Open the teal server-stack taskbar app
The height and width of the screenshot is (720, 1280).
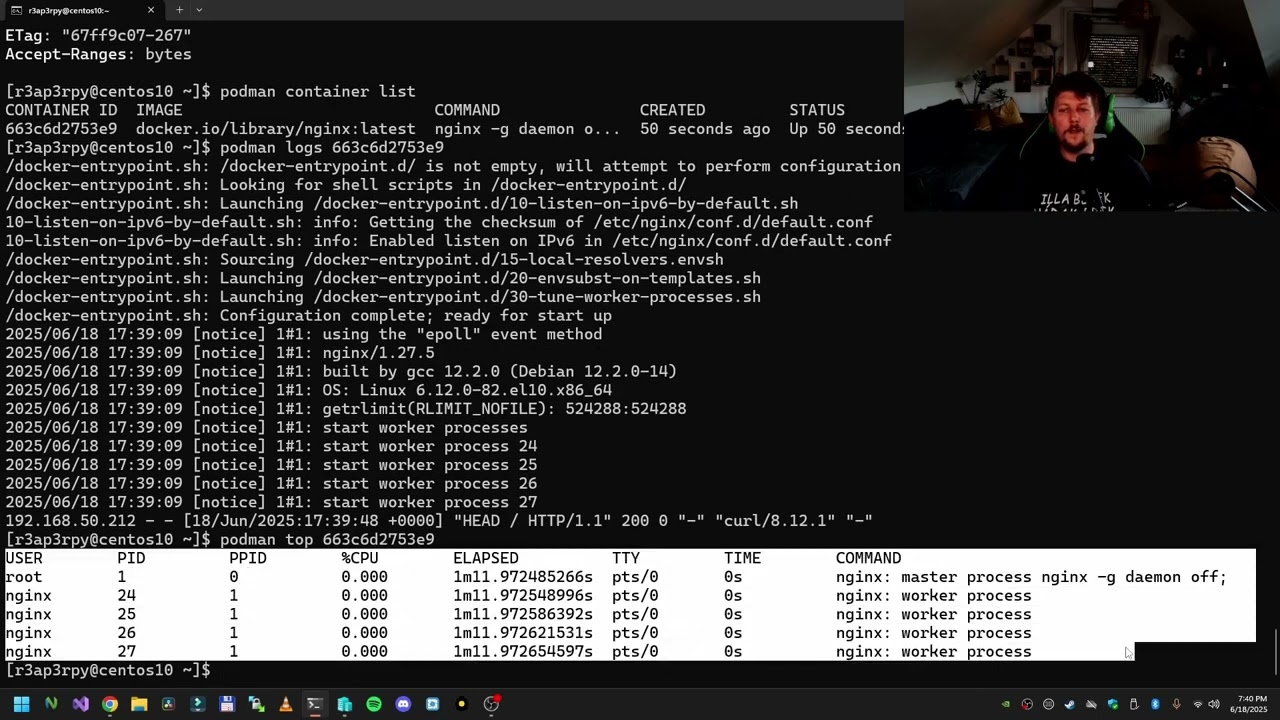point(344,704)
